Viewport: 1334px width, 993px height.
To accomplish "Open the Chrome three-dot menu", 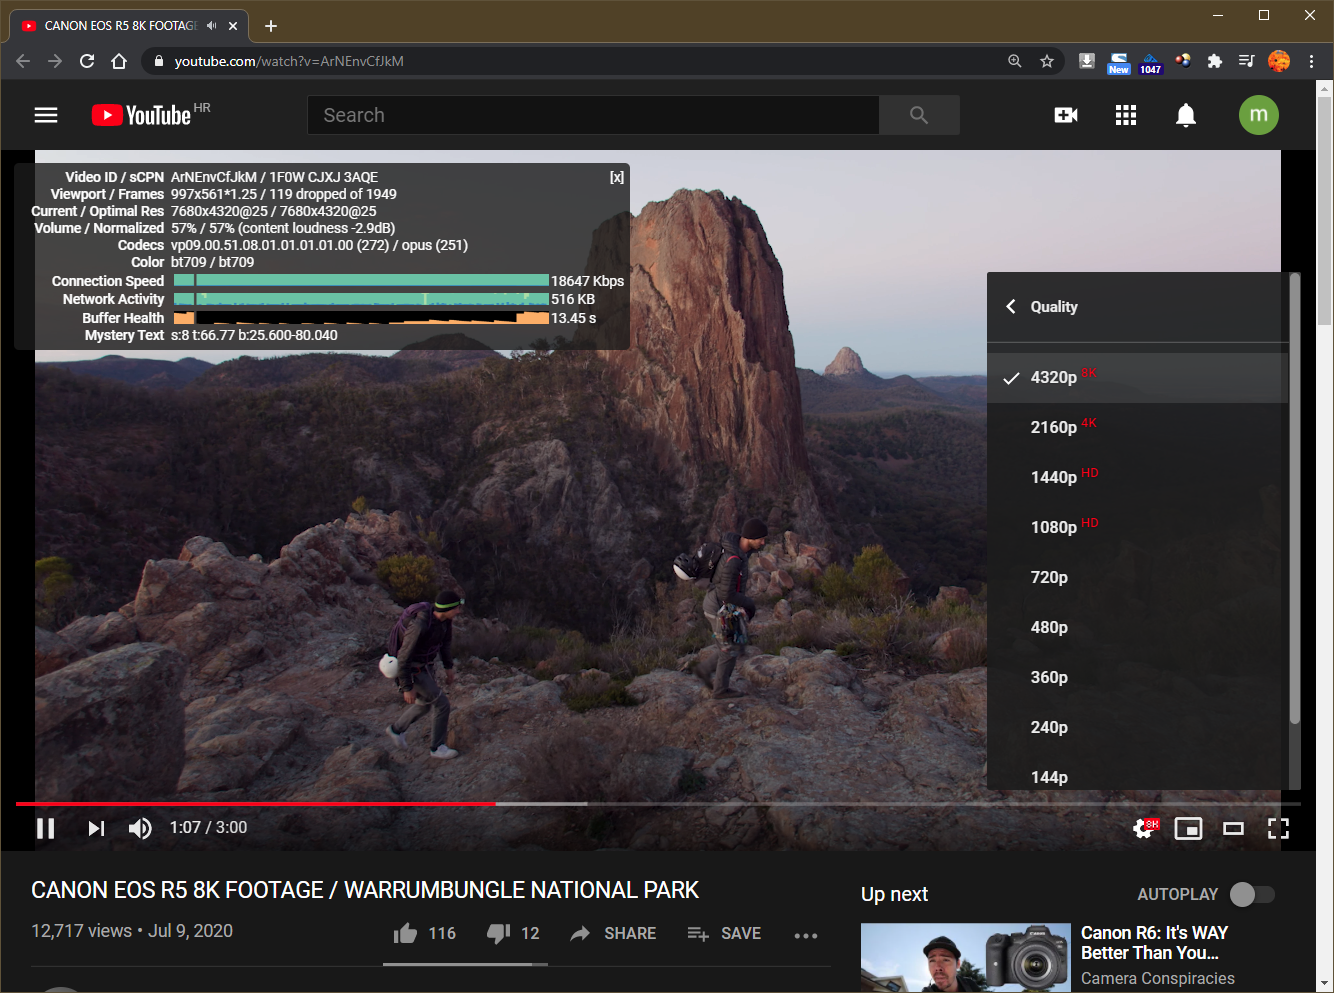I will [1311, 61].
